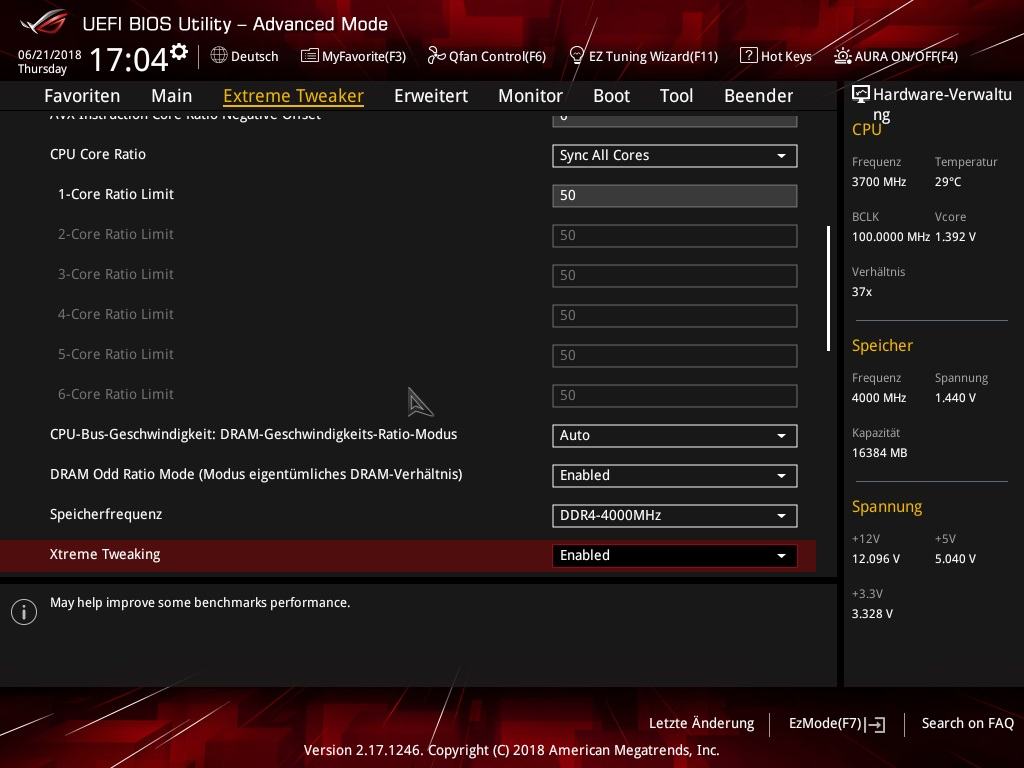The image size is (1024, 768).
Task: Open date and time settings gear
Action: [179, 52]
